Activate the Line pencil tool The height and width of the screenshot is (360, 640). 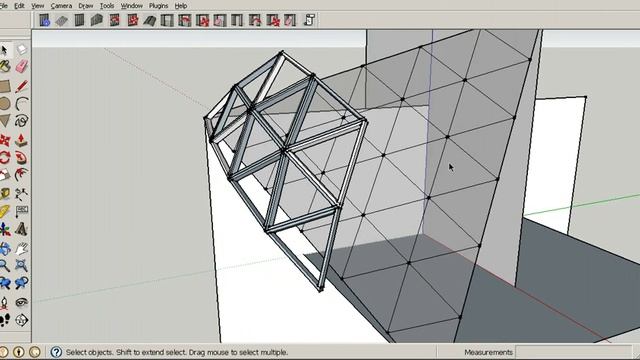point(21,86)
